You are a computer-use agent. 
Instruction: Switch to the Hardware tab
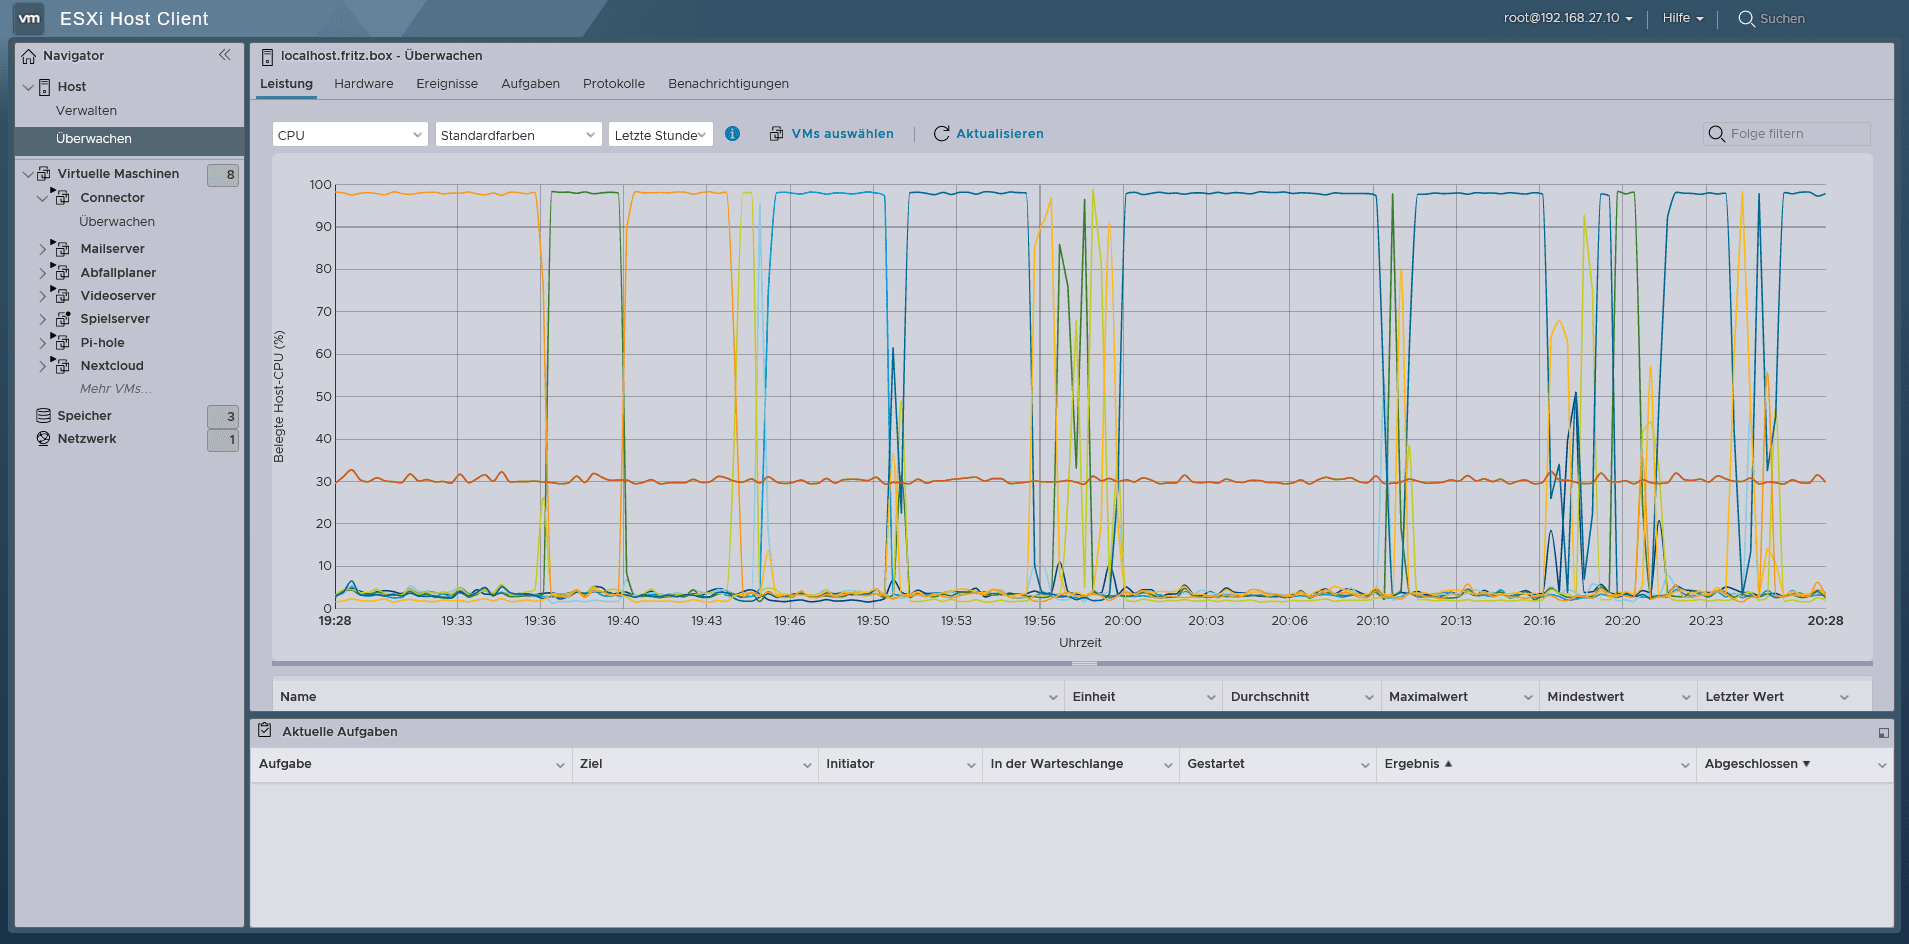click(363, 84)
